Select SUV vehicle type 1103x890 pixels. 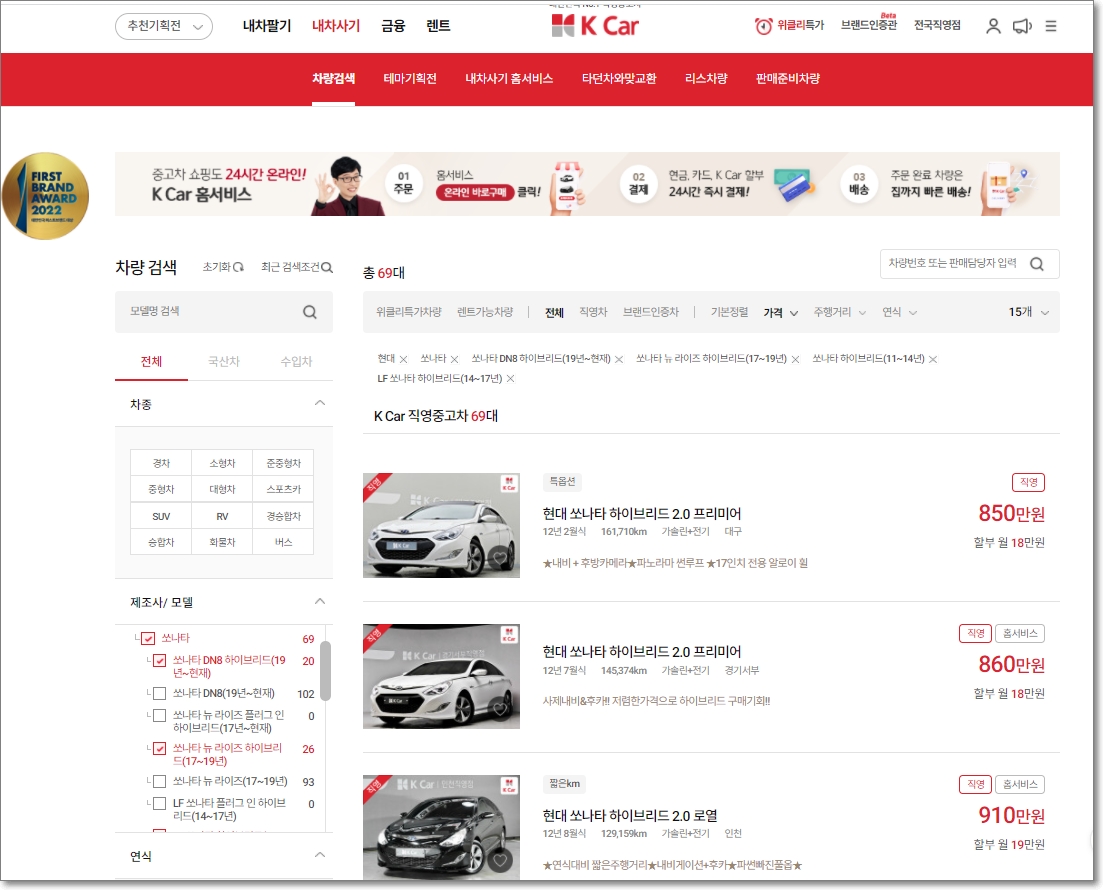tap(161, 516)
